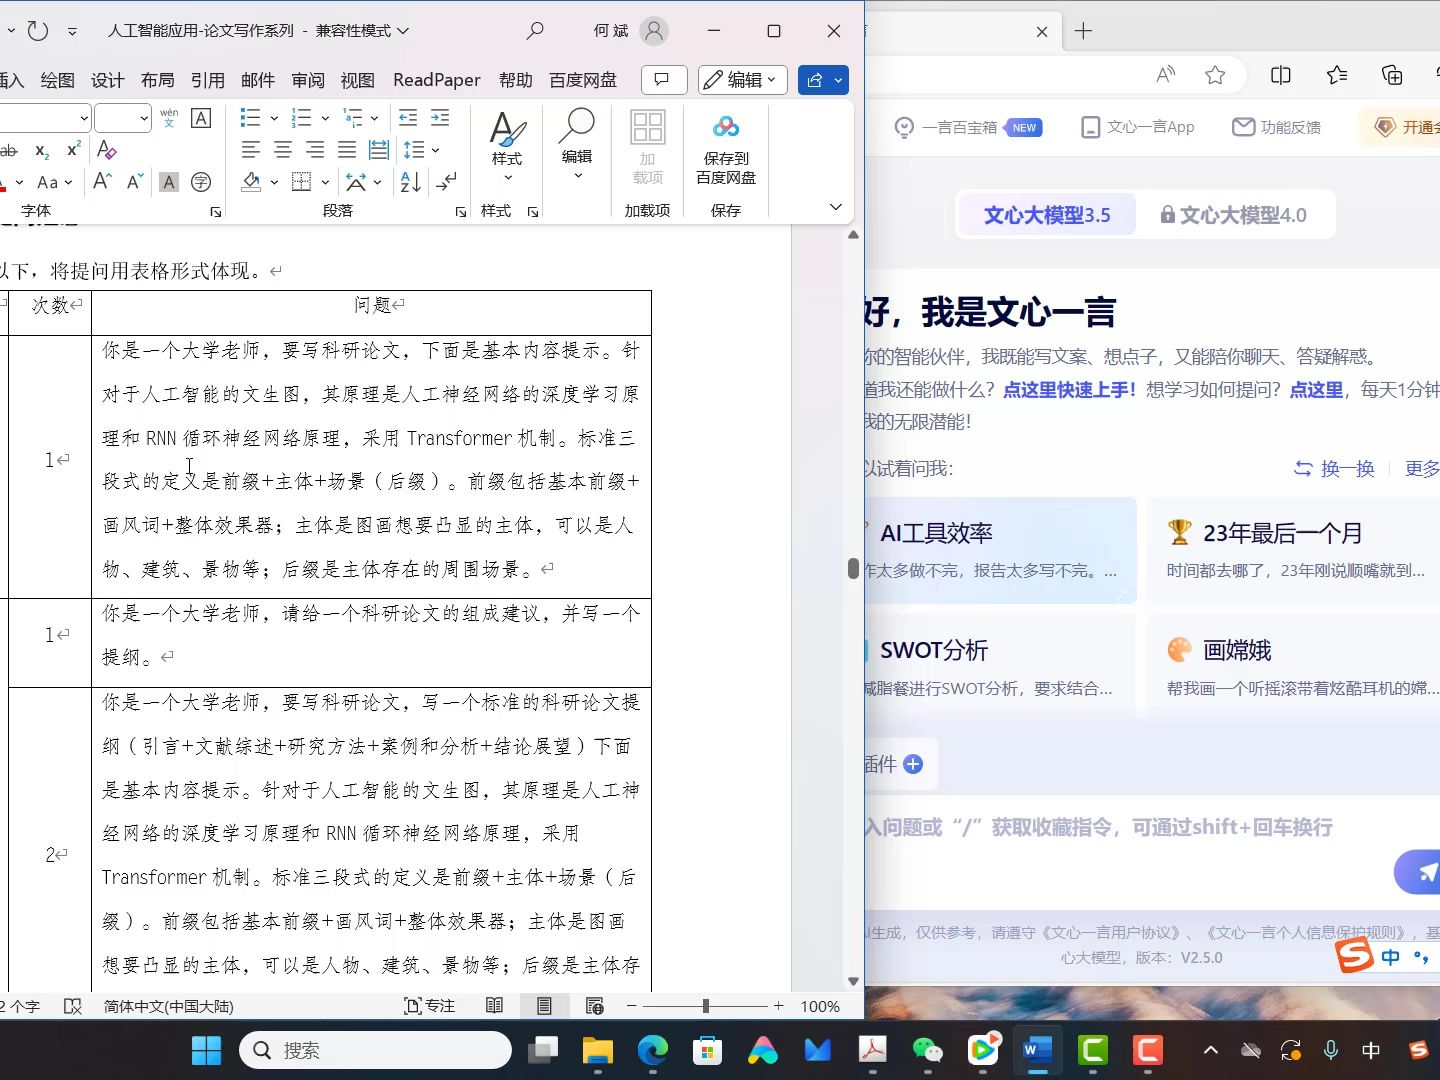This screenshot has height=1080, width=1440.
Task: Decrease paragraph indent
Action: pyautogui.click(x=408, y=118)
